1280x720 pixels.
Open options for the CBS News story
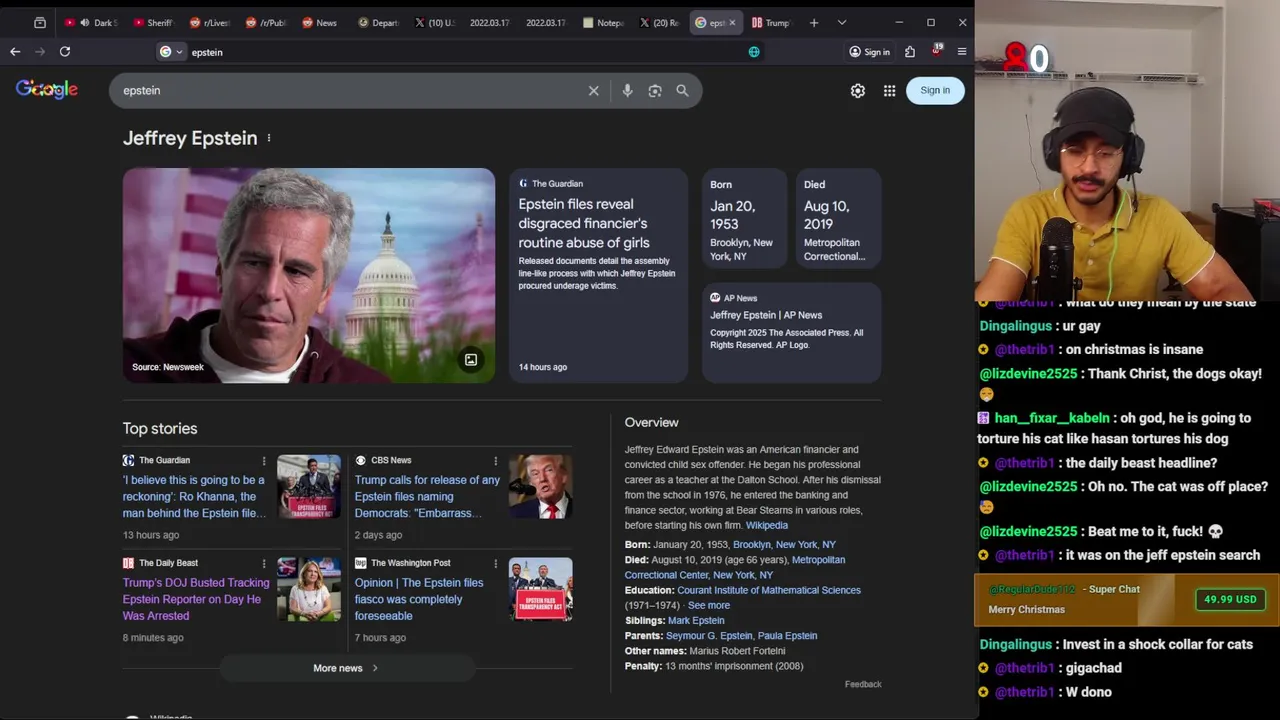pos(495,461)
